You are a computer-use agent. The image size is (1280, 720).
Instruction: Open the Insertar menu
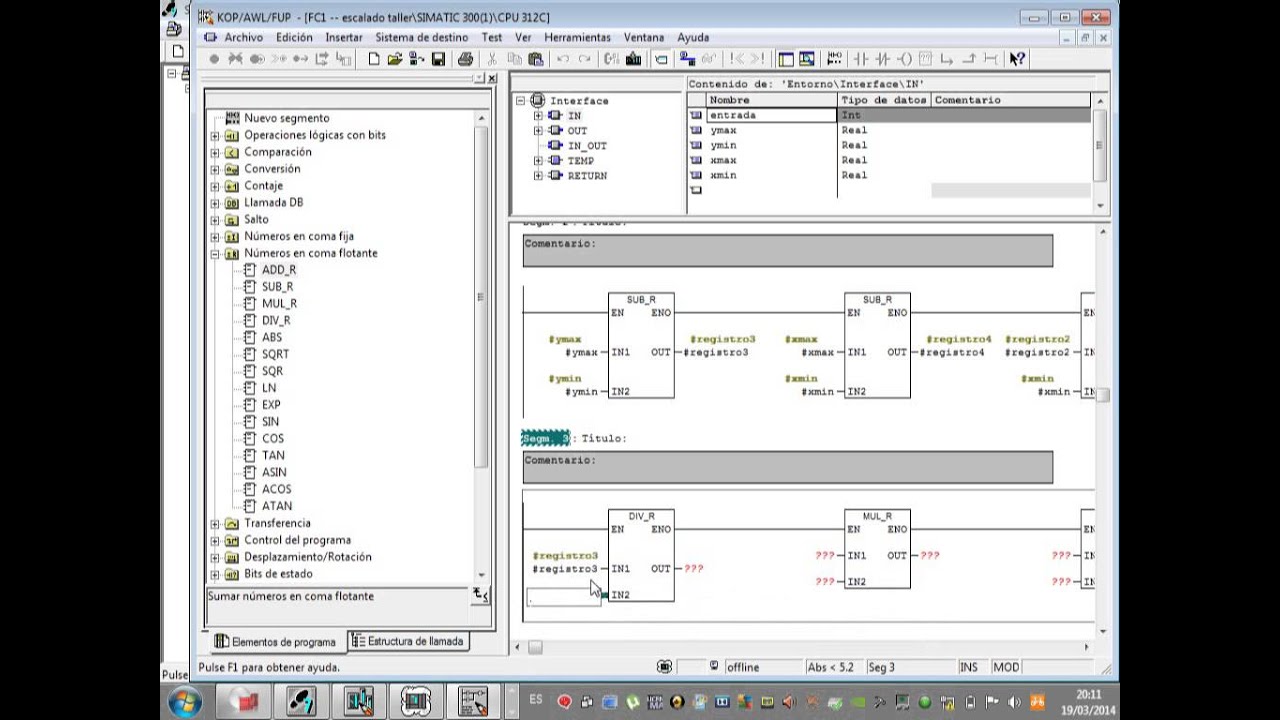pos(344,37)
